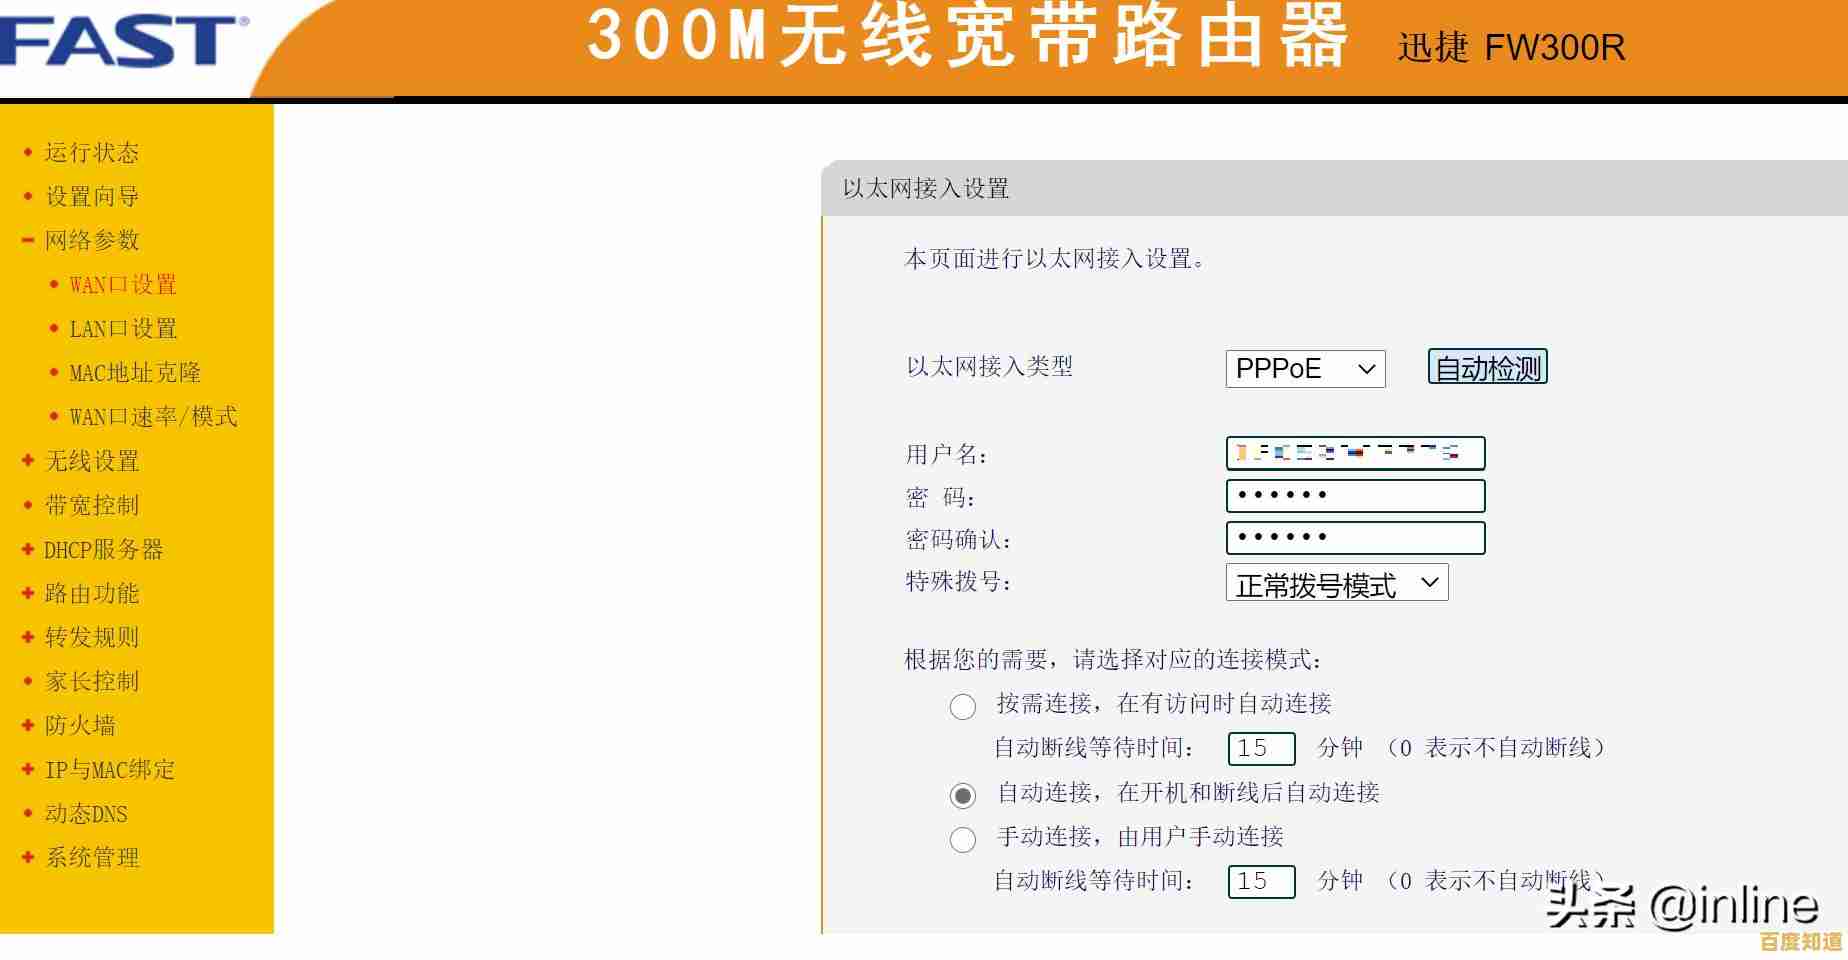Open the 设置向导 wizard

click(90, 196)
